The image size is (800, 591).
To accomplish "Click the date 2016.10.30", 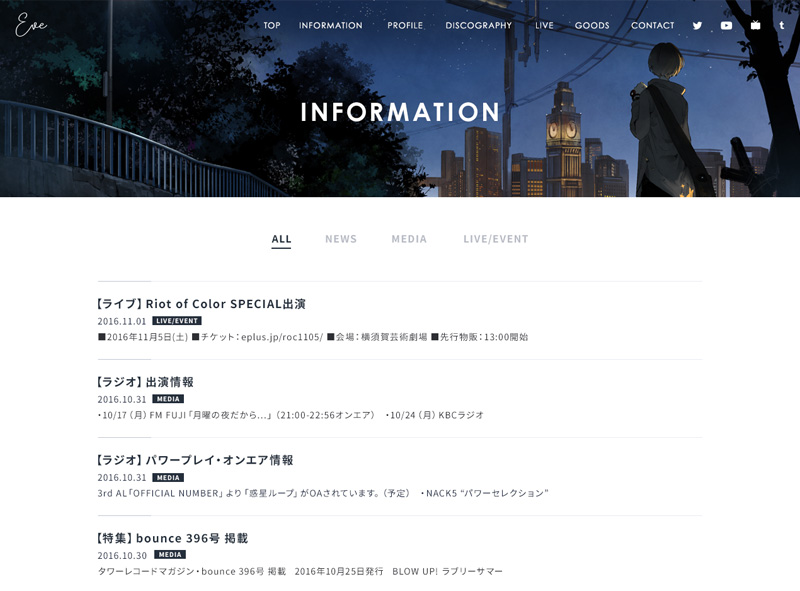I will point(122,555).
